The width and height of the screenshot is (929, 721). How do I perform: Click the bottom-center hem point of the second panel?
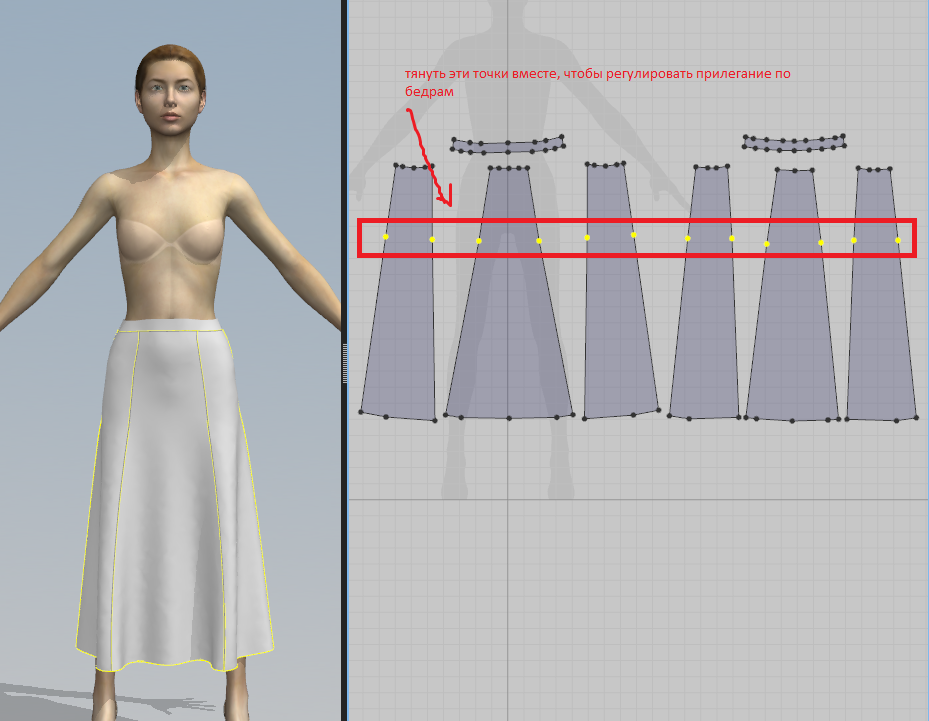509,418
